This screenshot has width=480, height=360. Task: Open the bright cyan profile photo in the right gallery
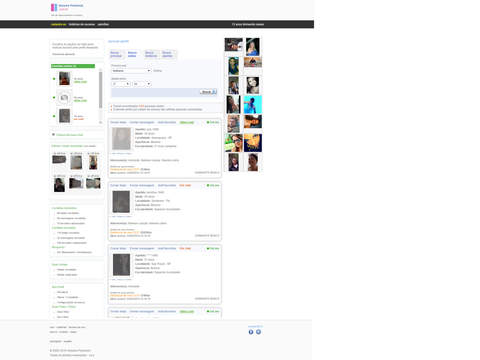[253, 105]
